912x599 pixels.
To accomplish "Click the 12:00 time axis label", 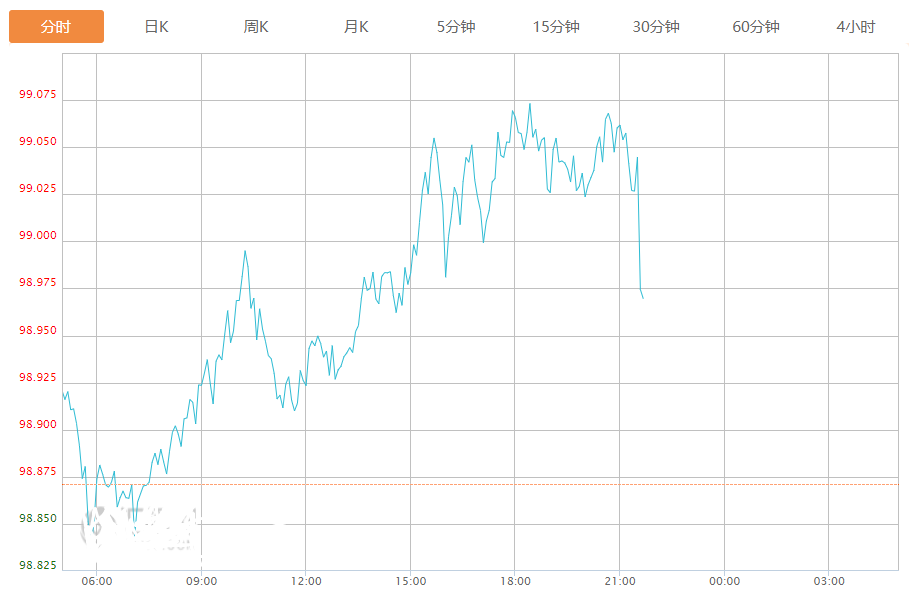I will (x=306, y=581).
